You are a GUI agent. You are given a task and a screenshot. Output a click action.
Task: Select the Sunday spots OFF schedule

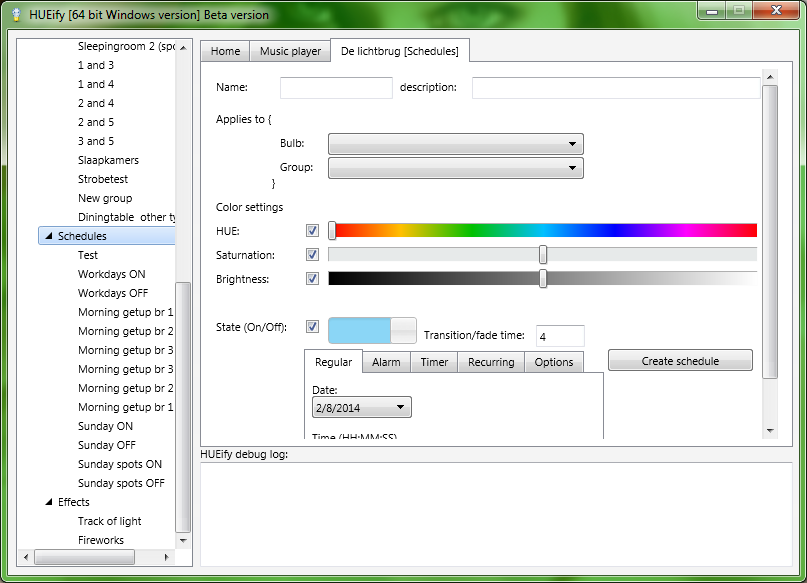pyautogui.click(x=121, y=483)
